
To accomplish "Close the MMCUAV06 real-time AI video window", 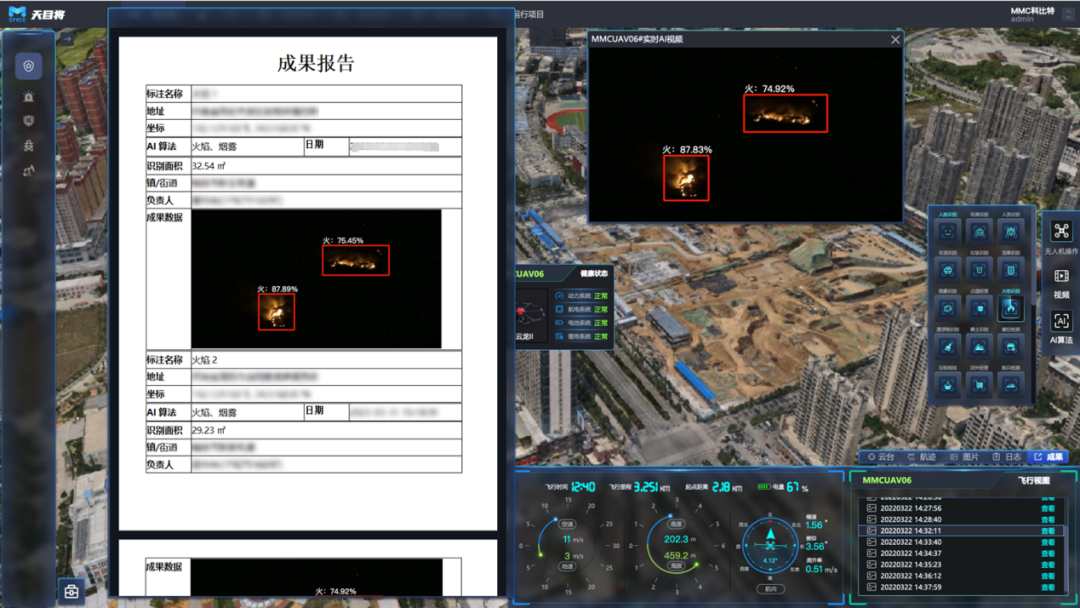I will point(895,40).
